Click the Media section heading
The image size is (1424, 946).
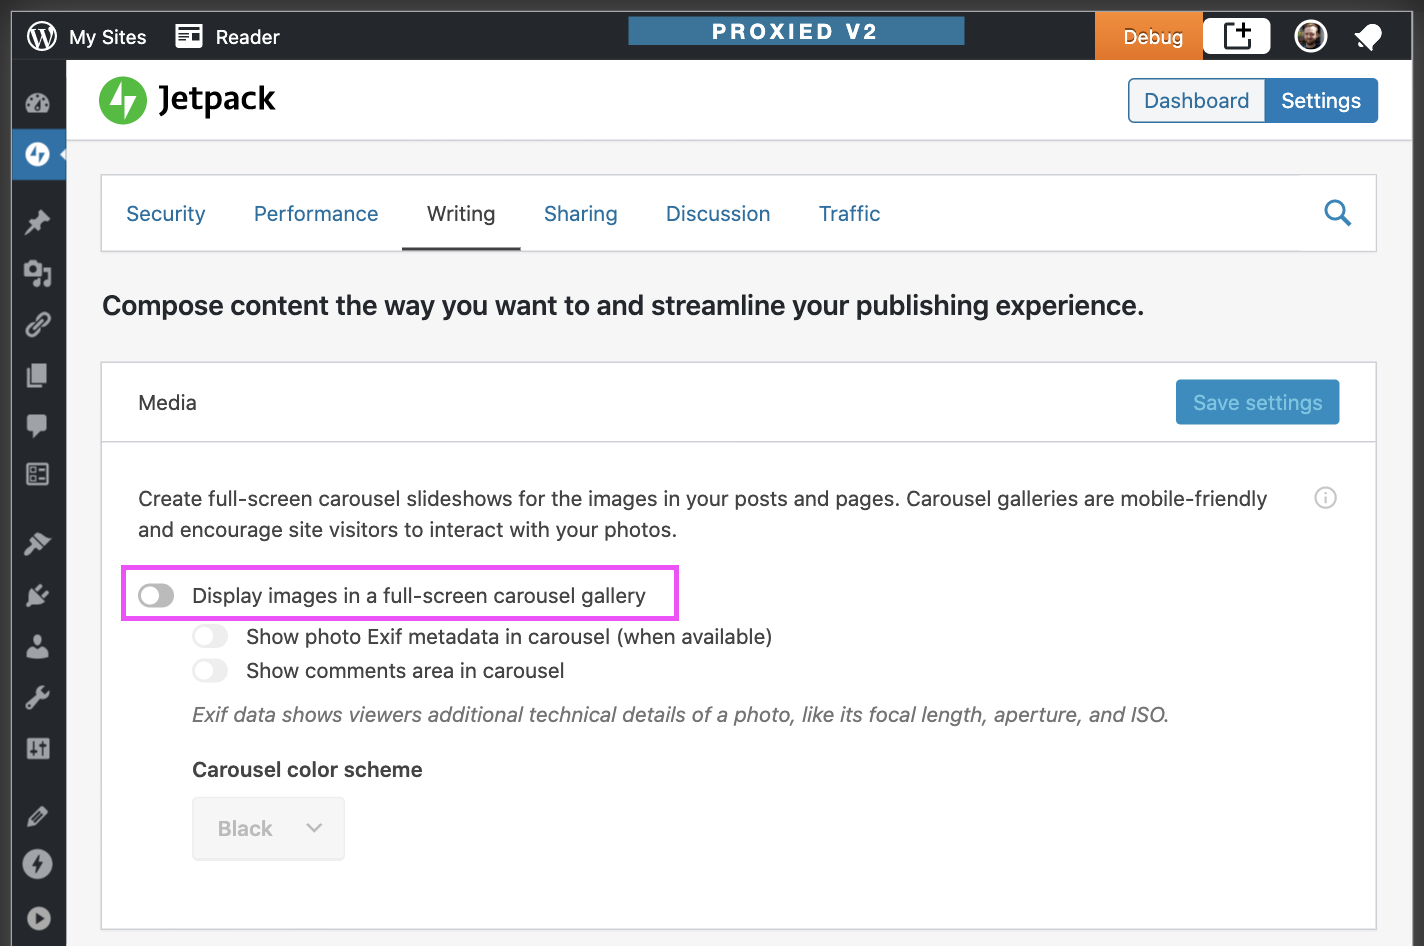coord(167,403)
